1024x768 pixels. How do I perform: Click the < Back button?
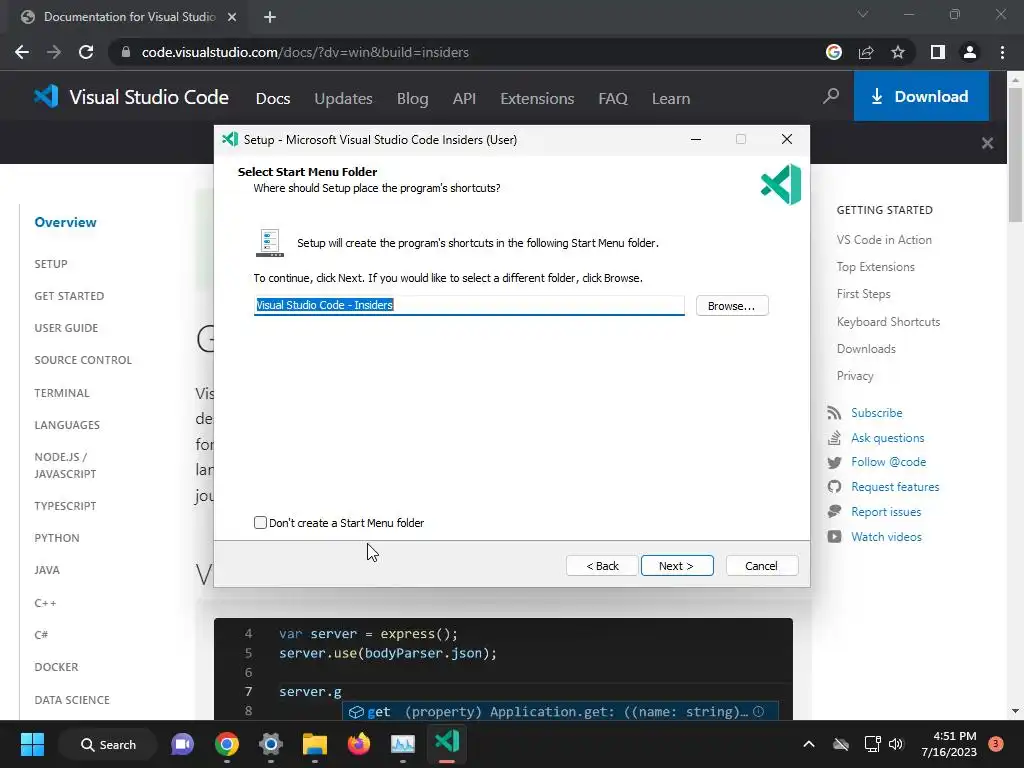[x=601, y=566]
